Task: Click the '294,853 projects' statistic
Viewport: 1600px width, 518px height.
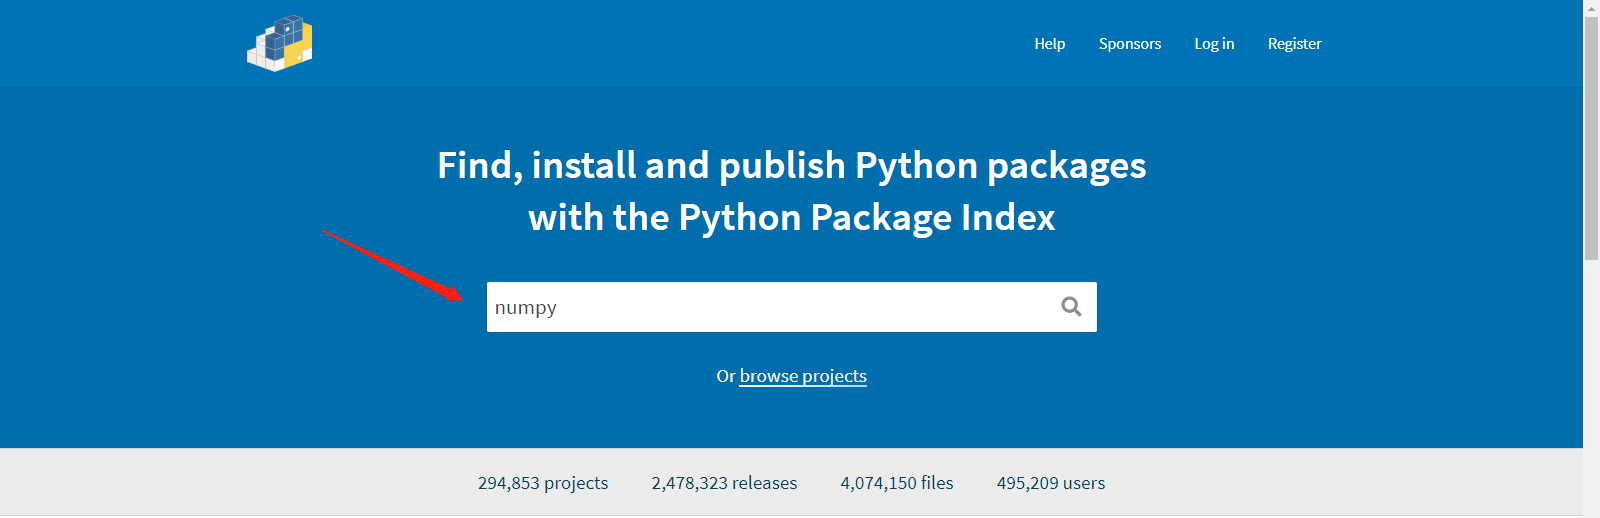Action: 543,483
